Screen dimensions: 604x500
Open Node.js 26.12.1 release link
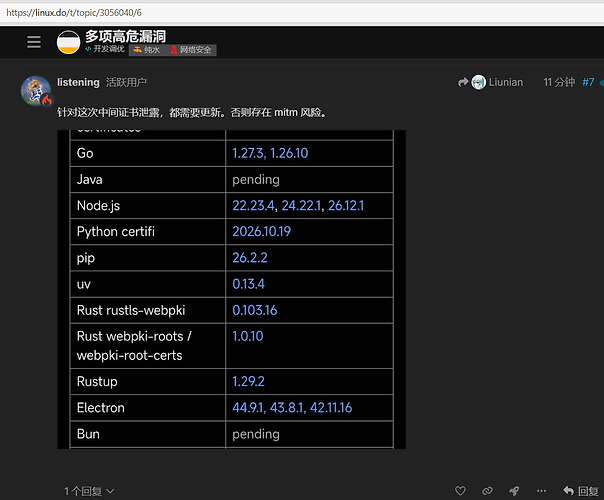point(346,206)
